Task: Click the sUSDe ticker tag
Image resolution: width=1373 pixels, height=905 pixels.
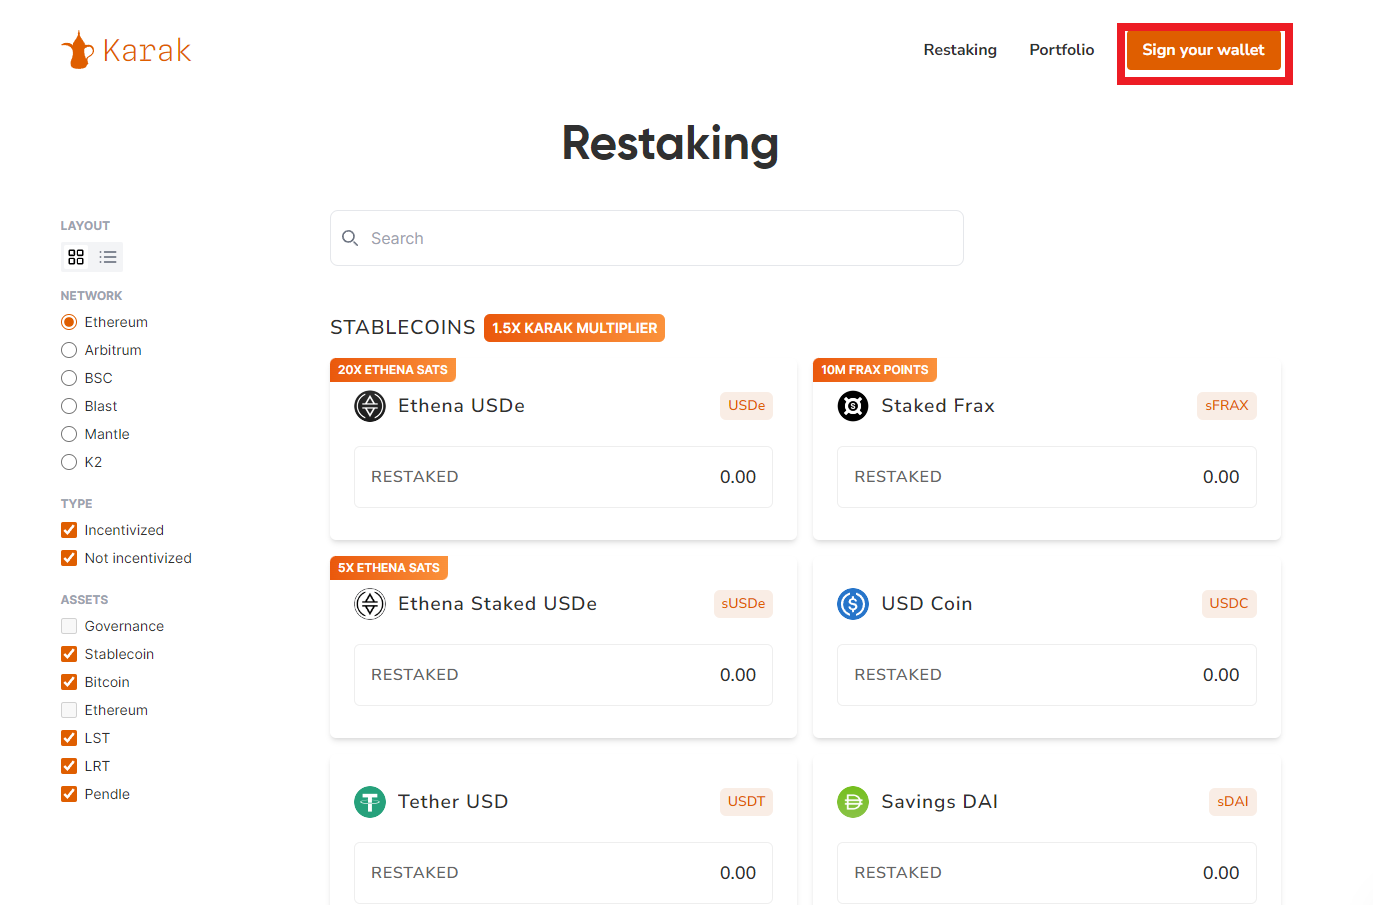Action: point(743,604)
